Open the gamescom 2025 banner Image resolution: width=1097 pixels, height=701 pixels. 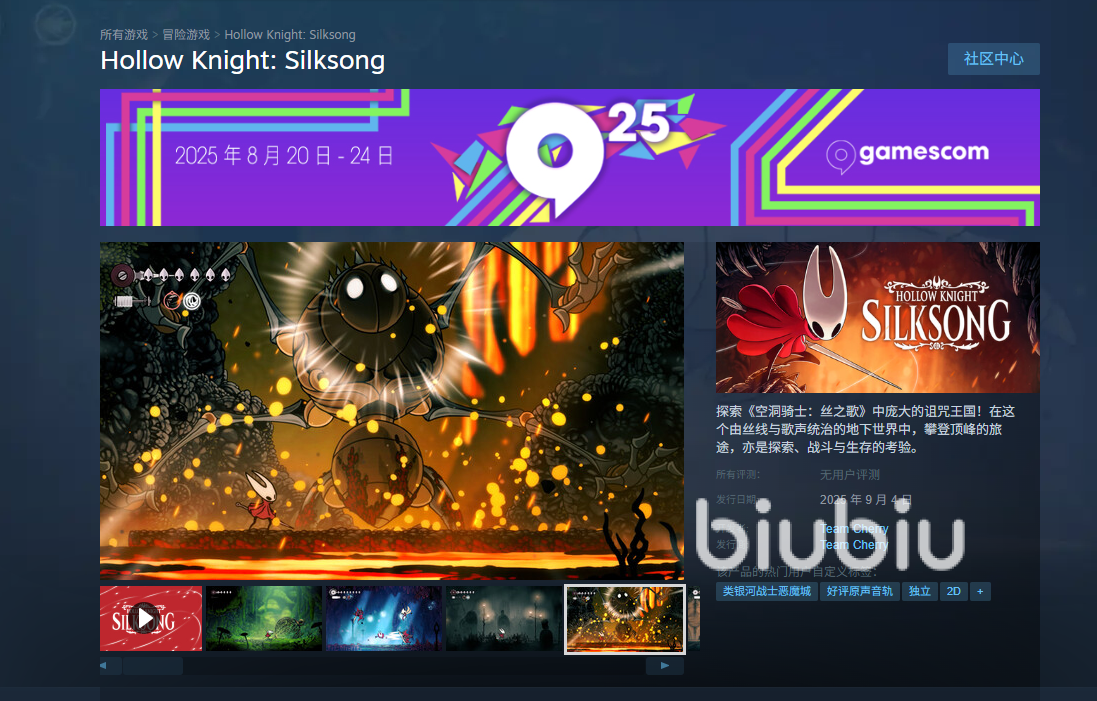pyautogui.click(x=569, y=157)
